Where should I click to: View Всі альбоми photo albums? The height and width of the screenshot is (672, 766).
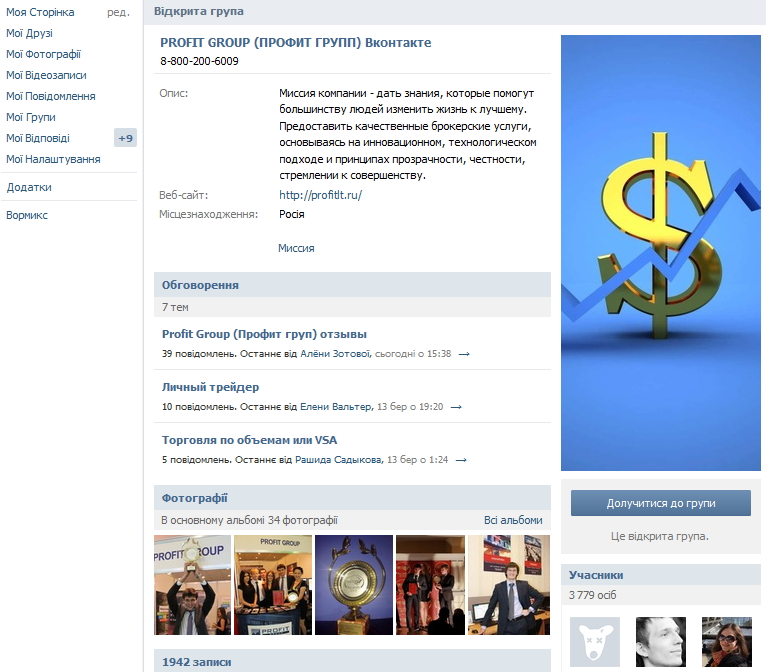point(513,520)
